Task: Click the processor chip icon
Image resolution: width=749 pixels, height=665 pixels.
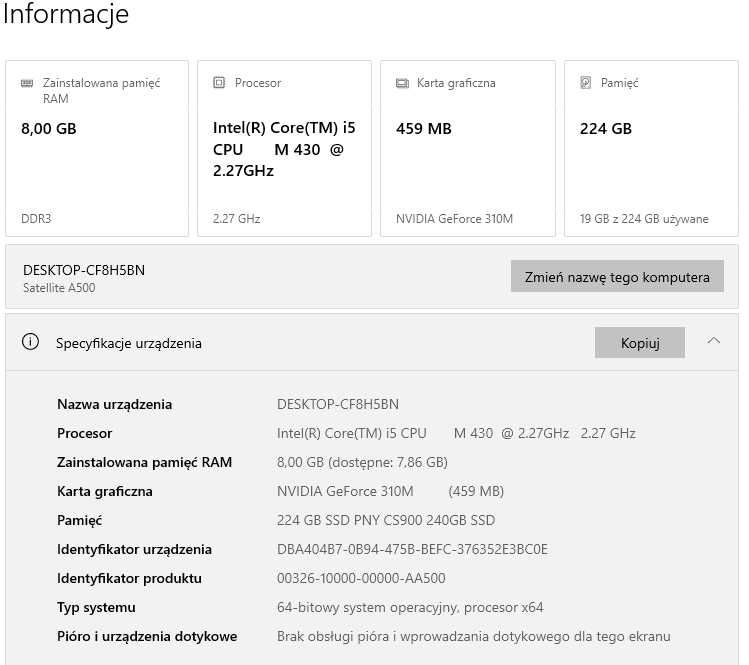Action: [219, 83]
